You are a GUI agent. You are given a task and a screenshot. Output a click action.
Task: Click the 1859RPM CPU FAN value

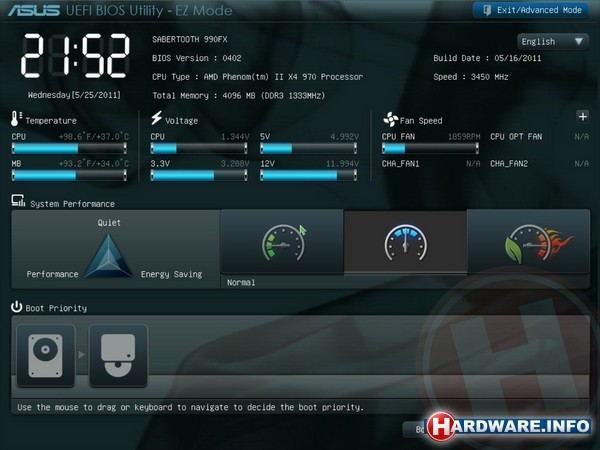pos(464,137)
